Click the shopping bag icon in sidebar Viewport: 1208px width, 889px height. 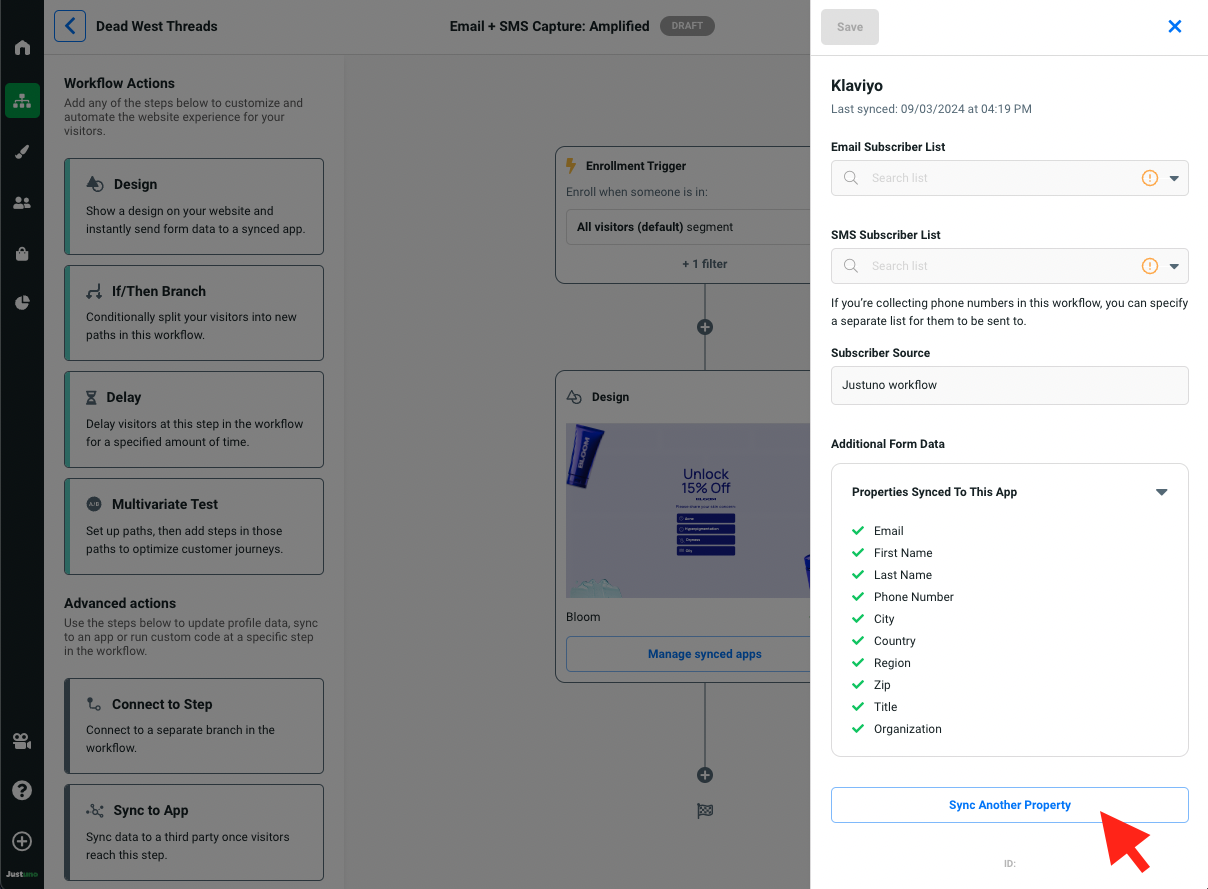pyautogui.click(x=22, y=254)
